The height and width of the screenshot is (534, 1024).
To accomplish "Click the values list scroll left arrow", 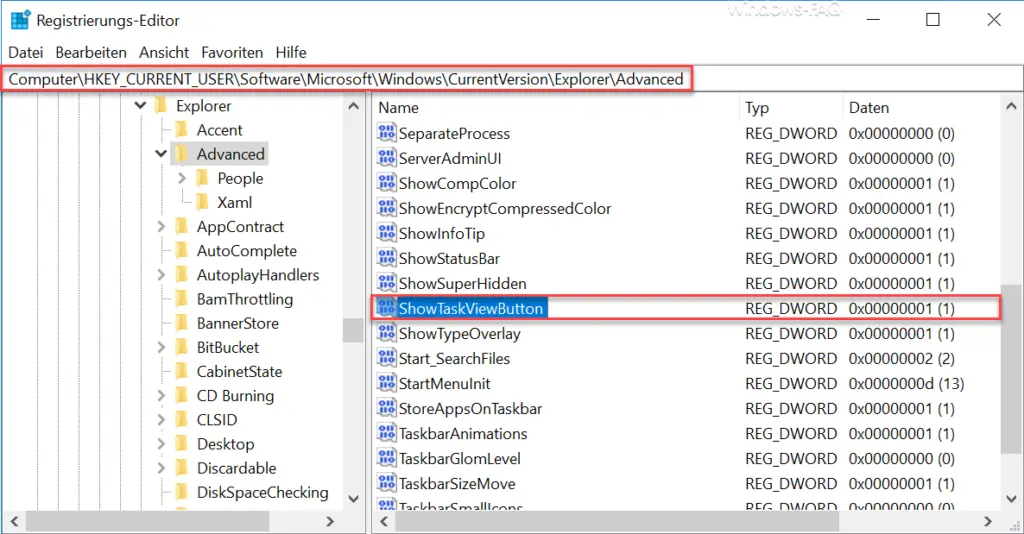I will [x=384, y=521].
